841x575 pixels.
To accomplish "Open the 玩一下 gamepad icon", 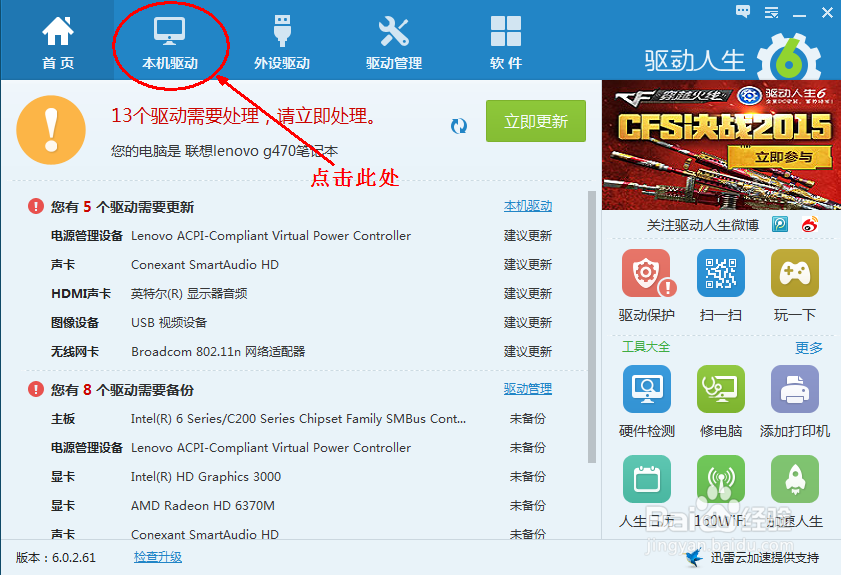I will (x=794, y=273).
